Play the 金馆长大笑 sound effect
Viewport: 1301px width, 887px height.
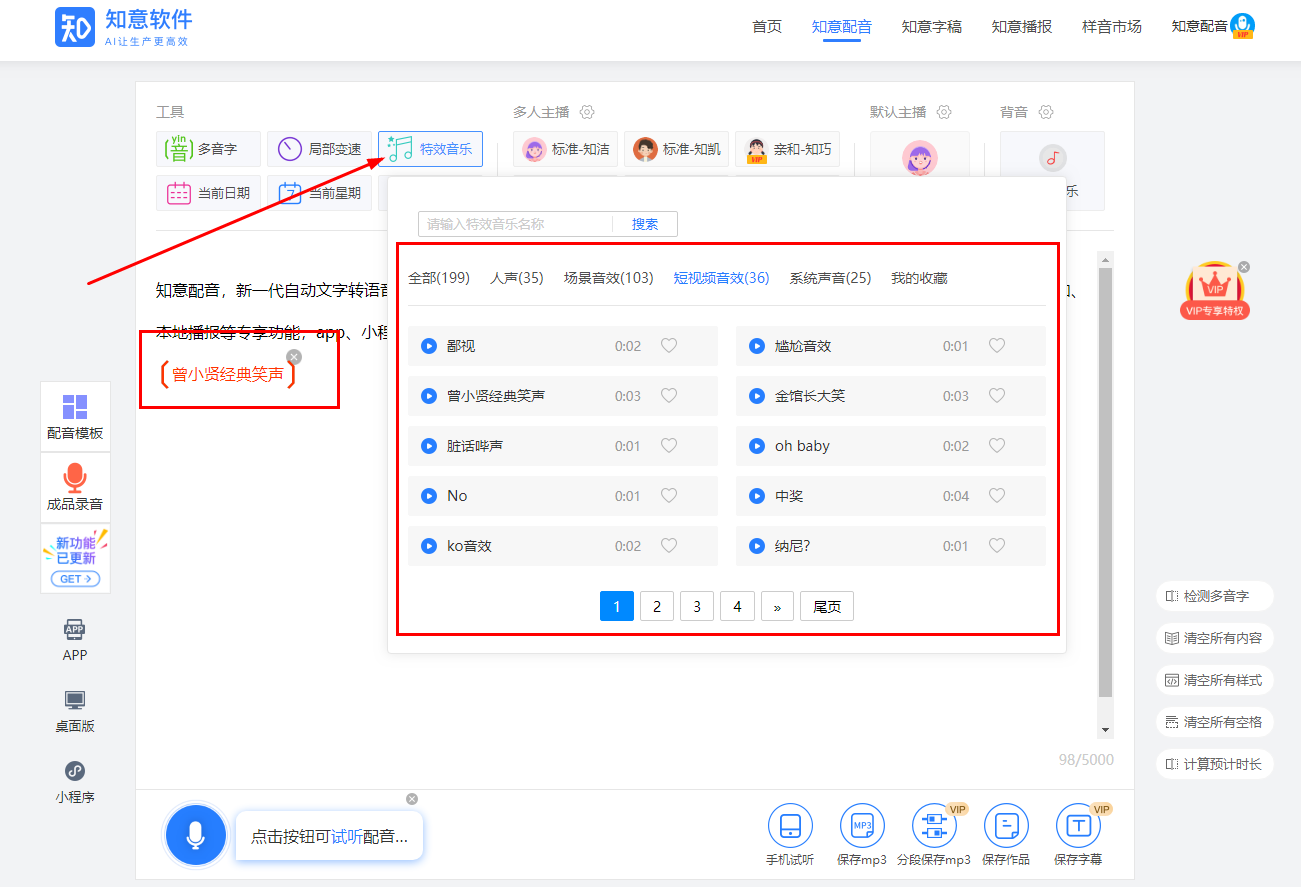point(757,396)
